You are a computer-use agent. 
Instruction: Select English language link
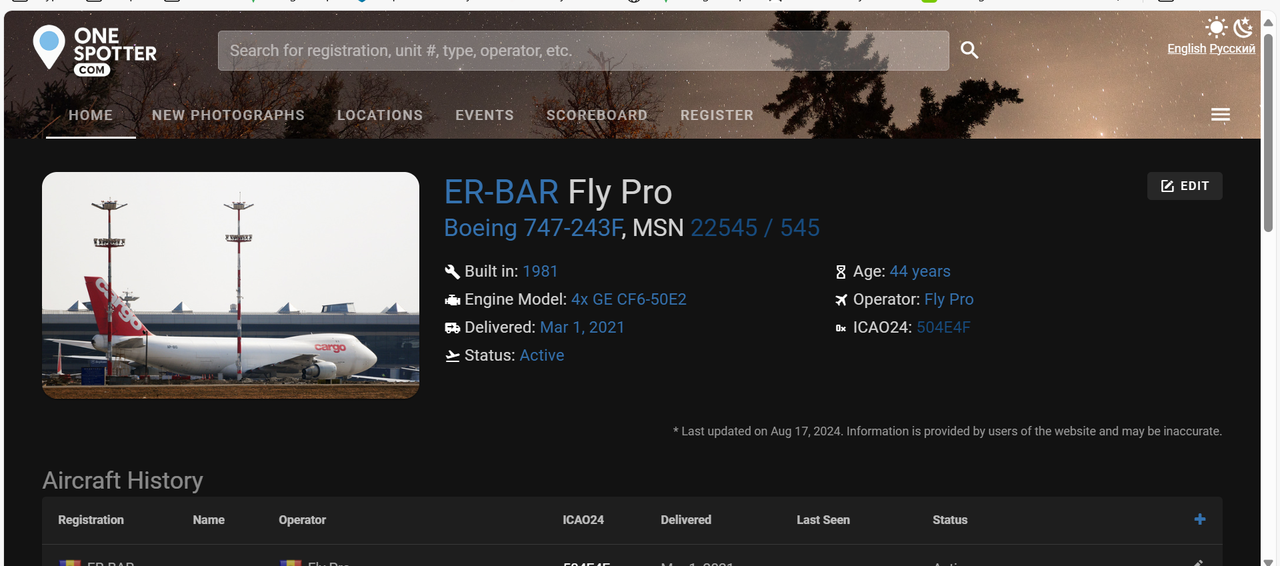point(1187,48)
